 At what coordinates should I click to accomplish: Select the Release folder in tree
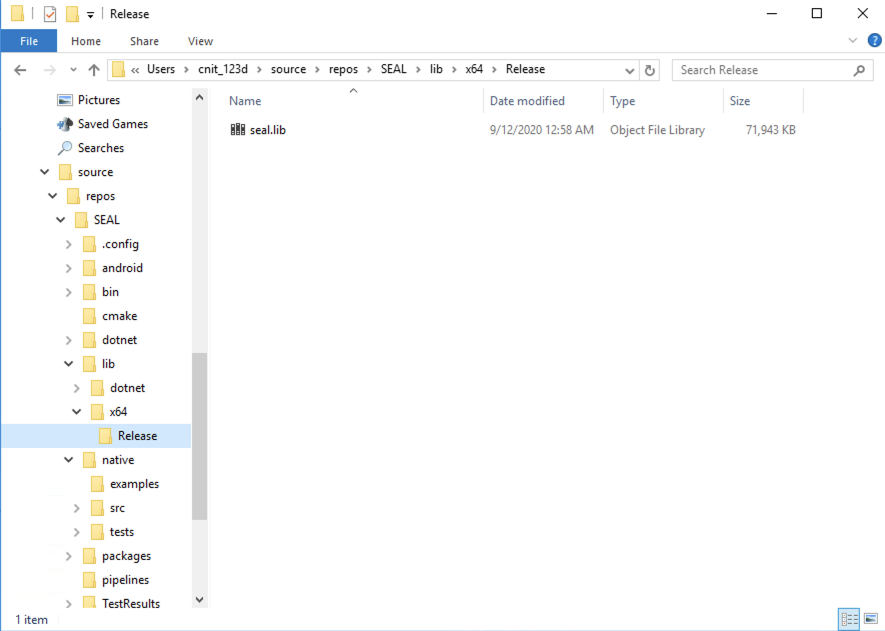pos(137,436)
